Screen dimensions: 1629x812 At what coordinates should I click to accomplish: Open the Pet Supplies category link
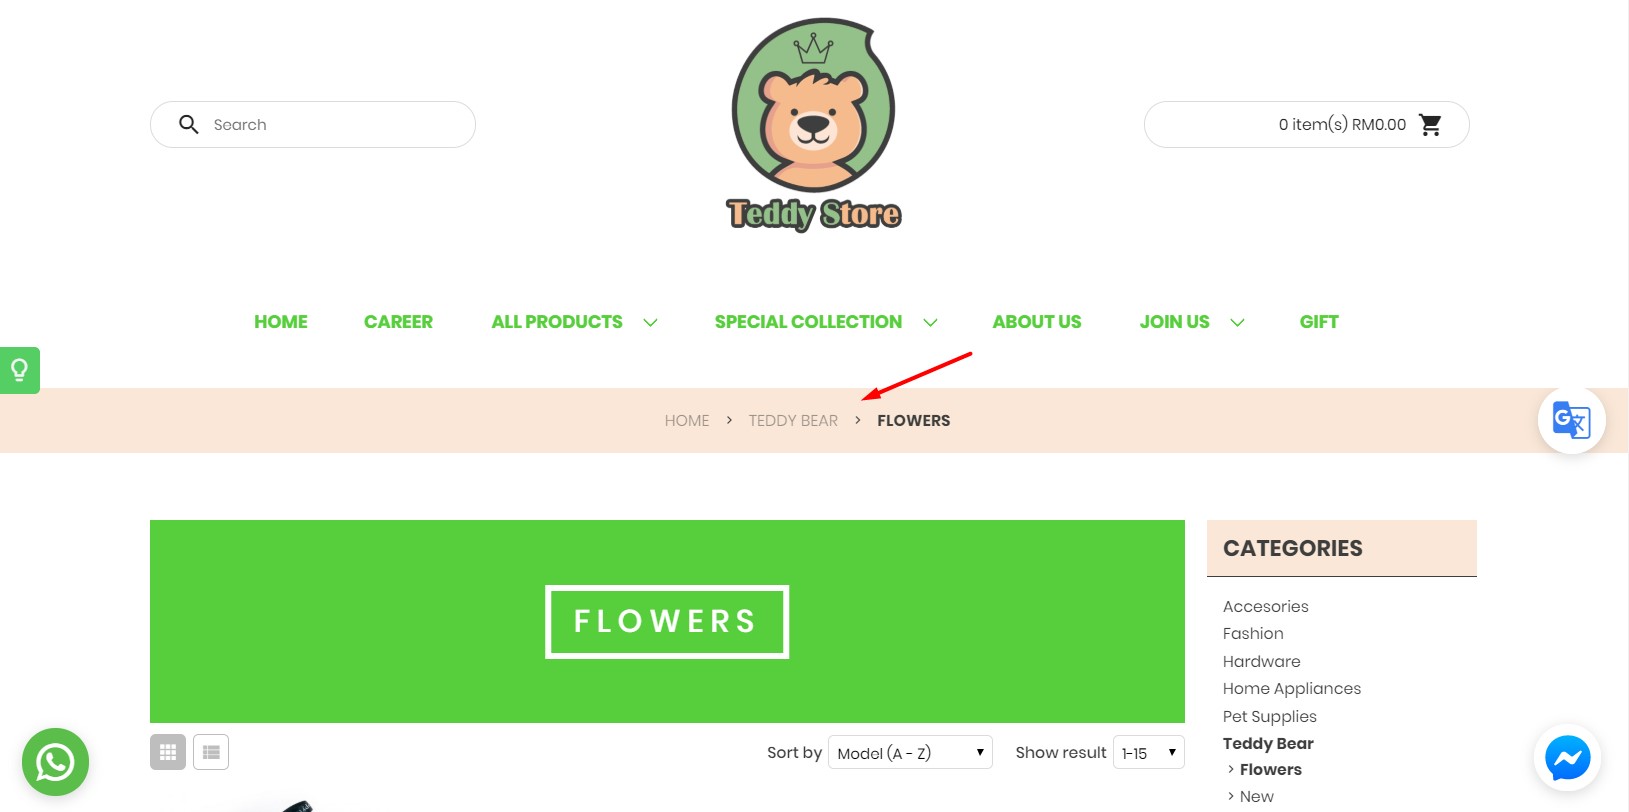(x=1269, y=716)
